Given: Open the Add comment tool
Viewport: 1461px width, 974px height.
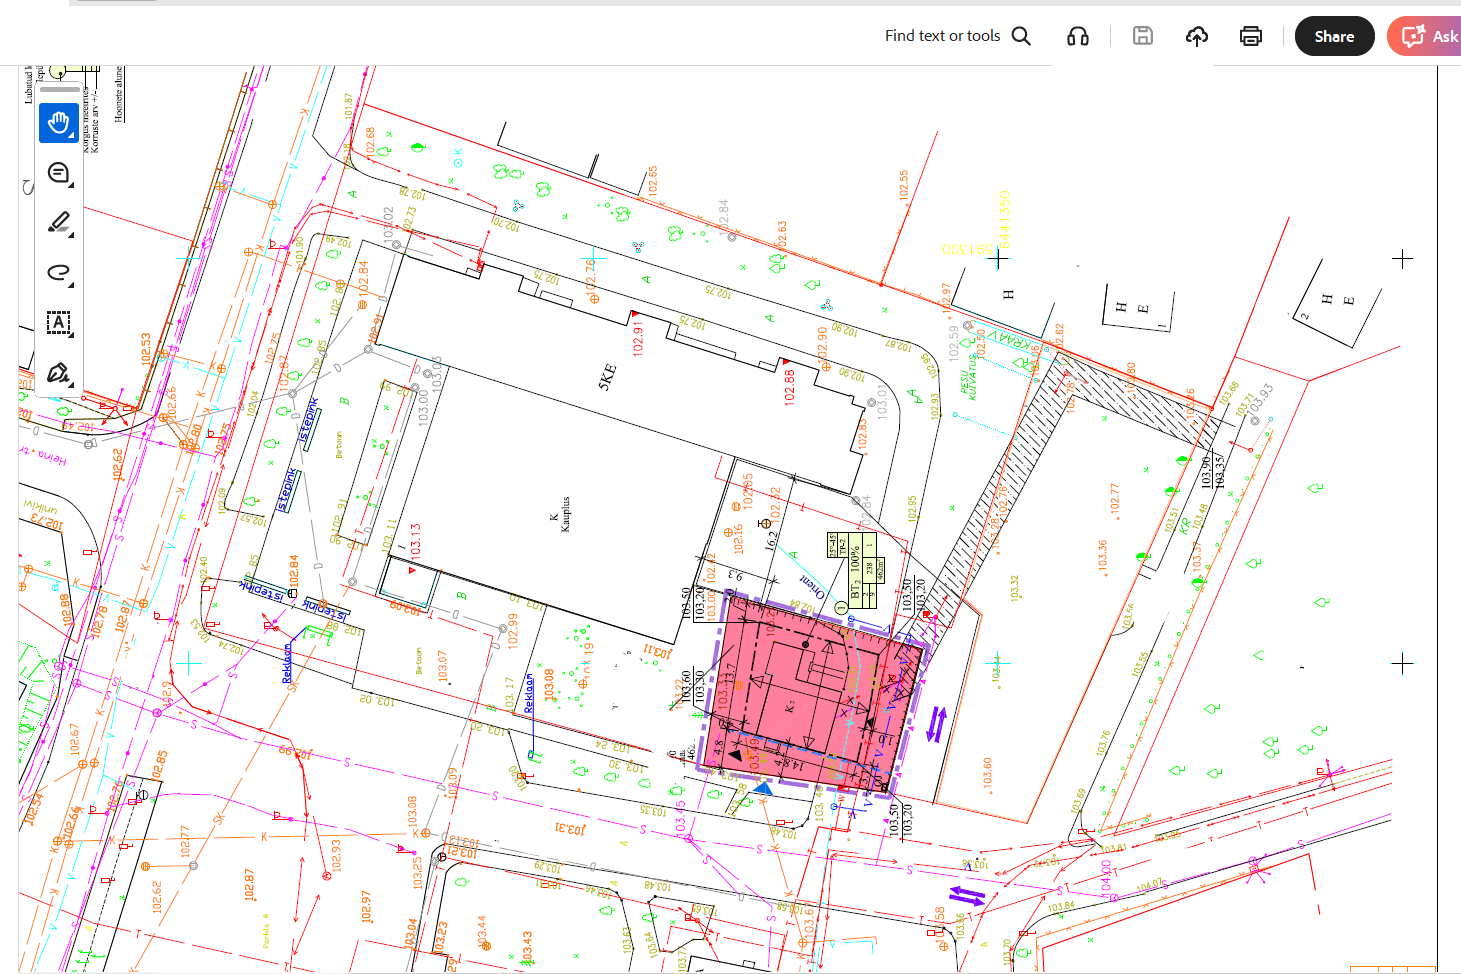Looking at the screenshot, I should [x=59, y=174].
